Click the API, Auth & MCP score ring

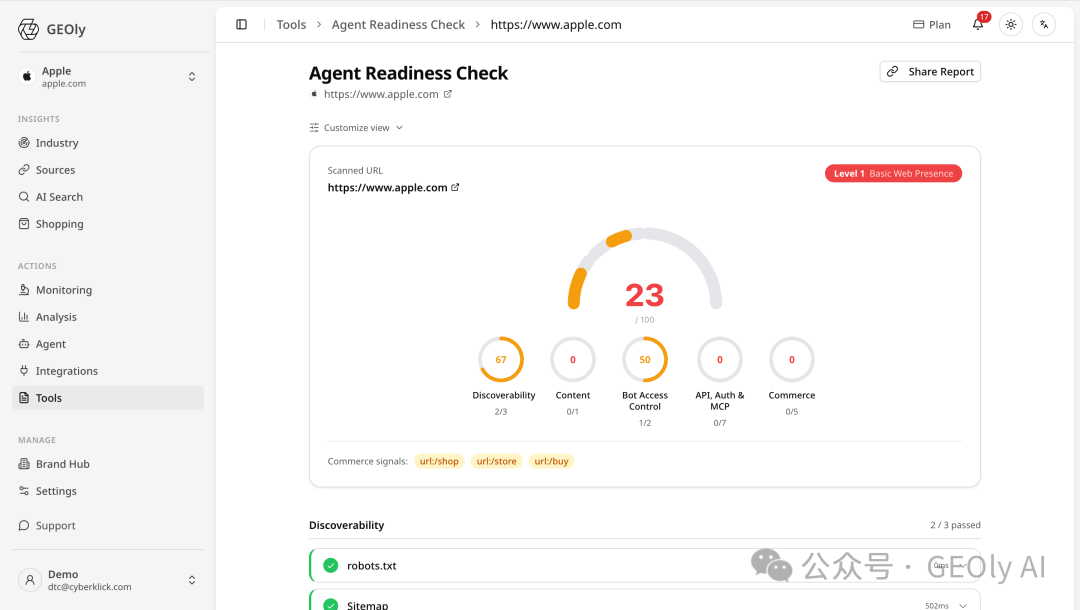pyautogui.click(x=720, y=359)
